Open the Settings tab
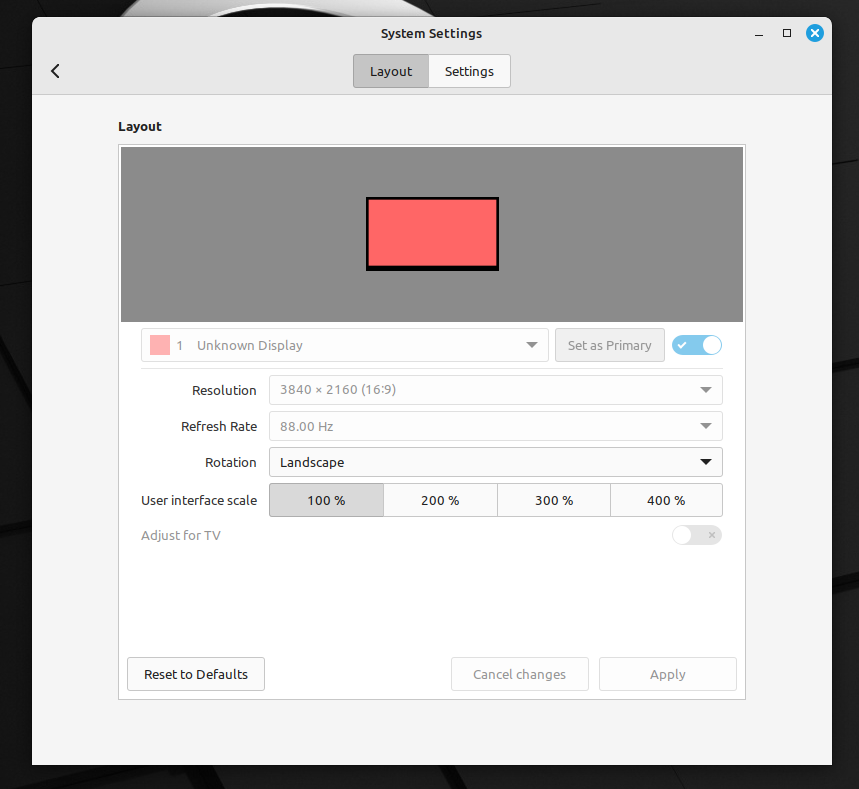The height and width of the screenshot is (789, 859). point(469,71)
